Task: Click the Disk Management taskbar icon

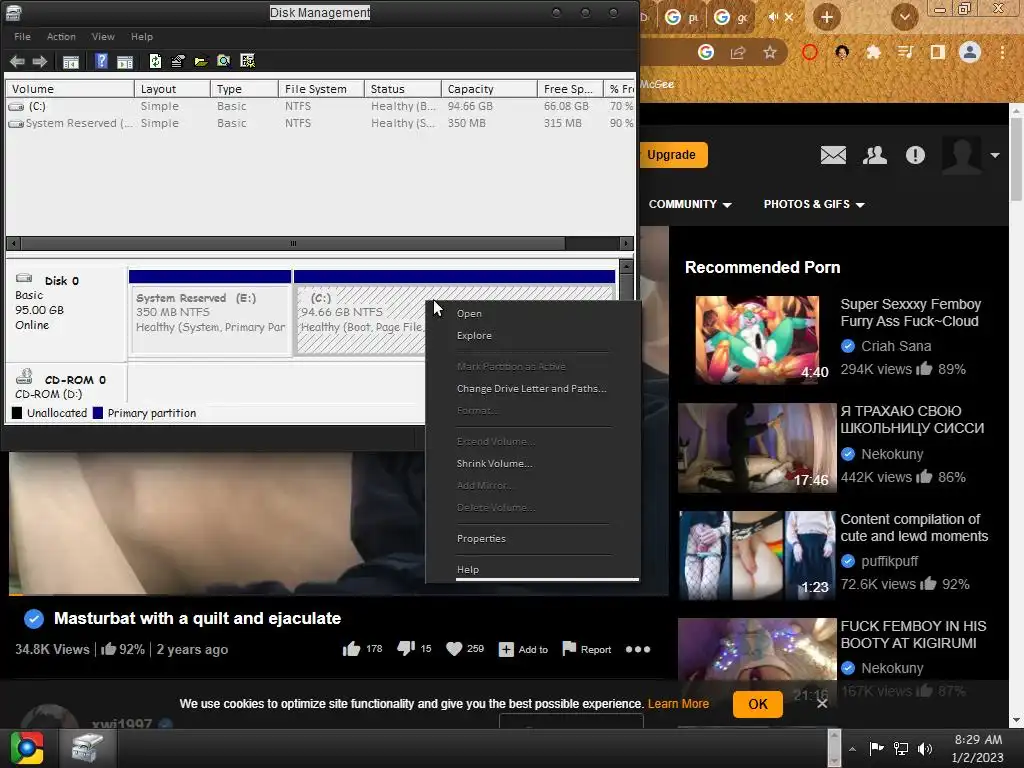Action: [x=88, y=748]
